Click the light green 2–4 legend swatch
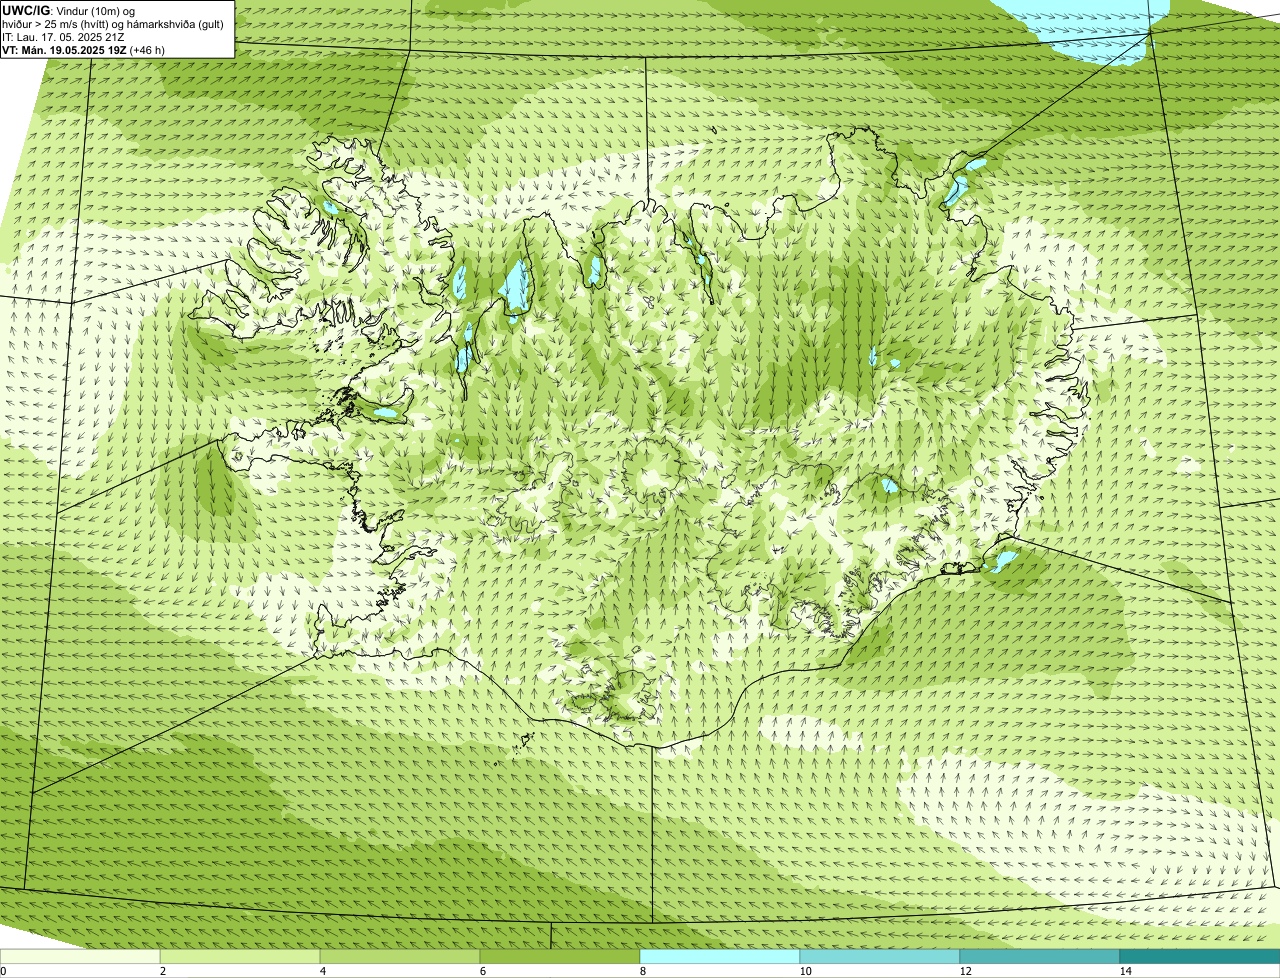 point(240,956)
